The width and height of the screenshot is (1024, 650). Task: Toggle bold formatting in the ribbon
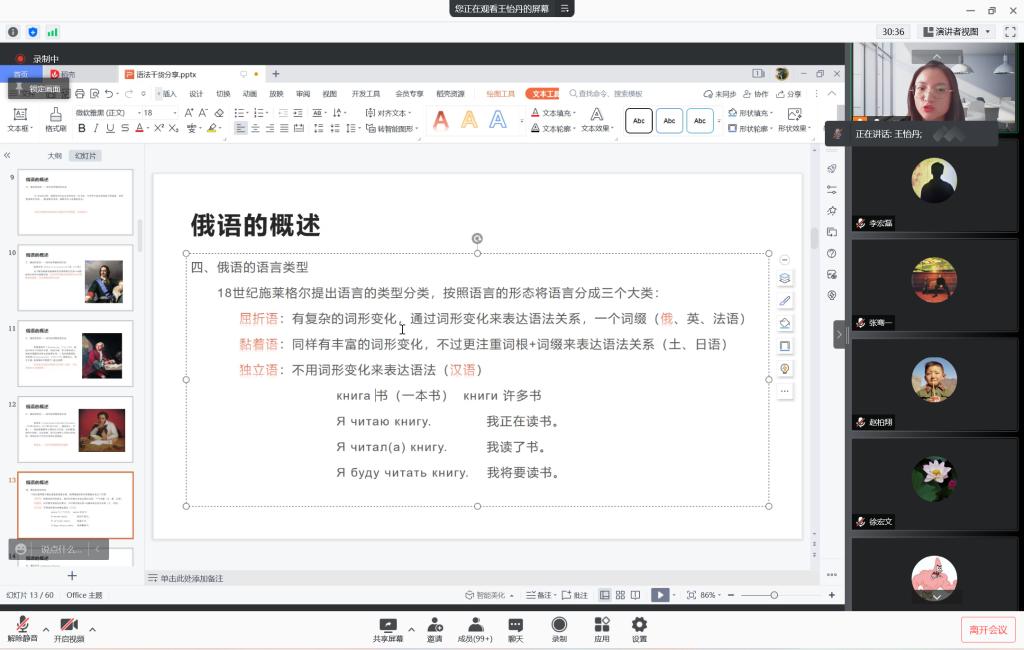click(x=82, y=128)
